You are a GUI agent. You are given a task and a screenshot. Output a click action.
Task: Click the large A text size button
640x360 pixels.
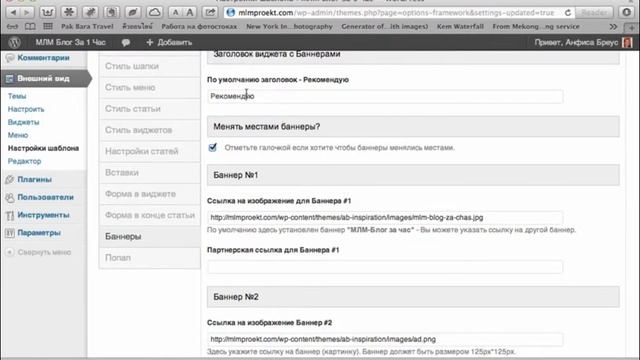tap(189, 12)
